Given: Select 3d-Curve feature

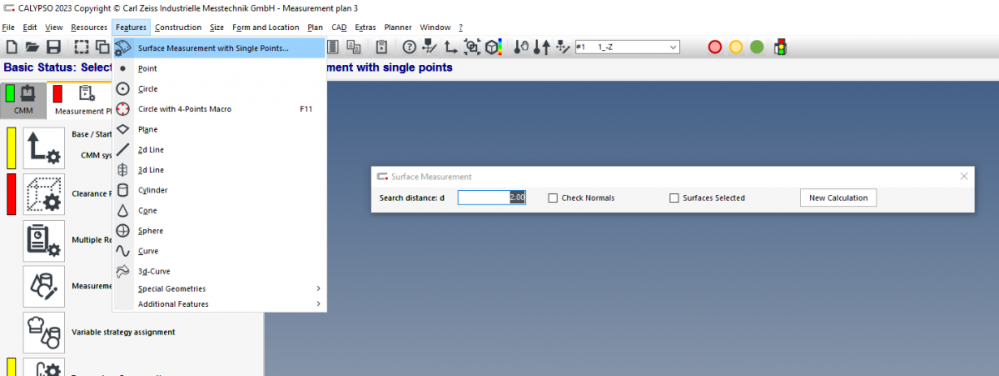Looking at the screenshot, I should click(219, 271).
